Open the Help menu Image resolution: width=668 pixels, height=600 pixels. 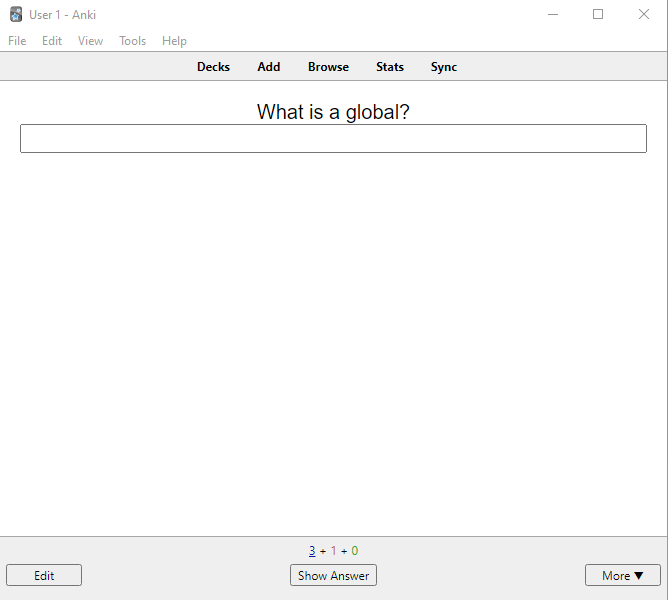pos(174,41)
